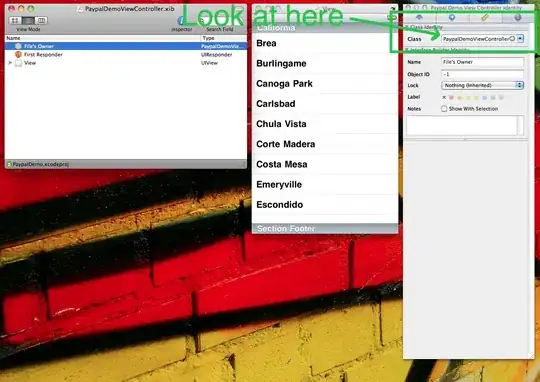Select the File's Owner row
This screenshot has width=540, height=382.
click(x=126, y=46)
